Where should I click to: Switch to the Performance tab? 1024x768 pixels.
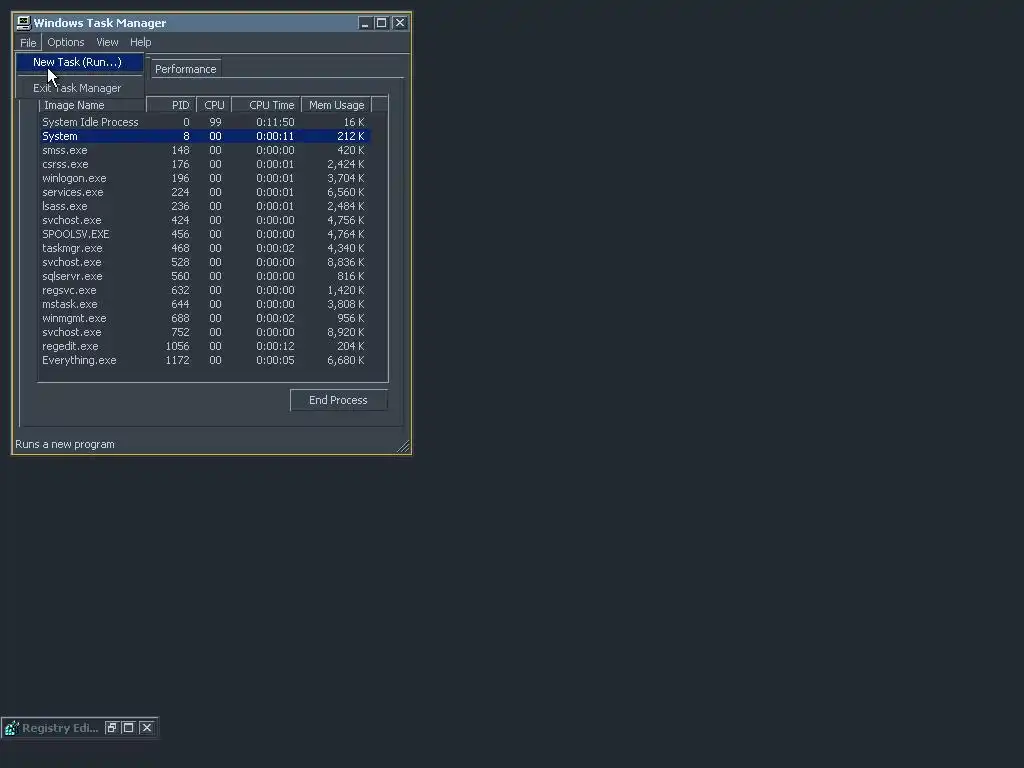pos(185,69)
